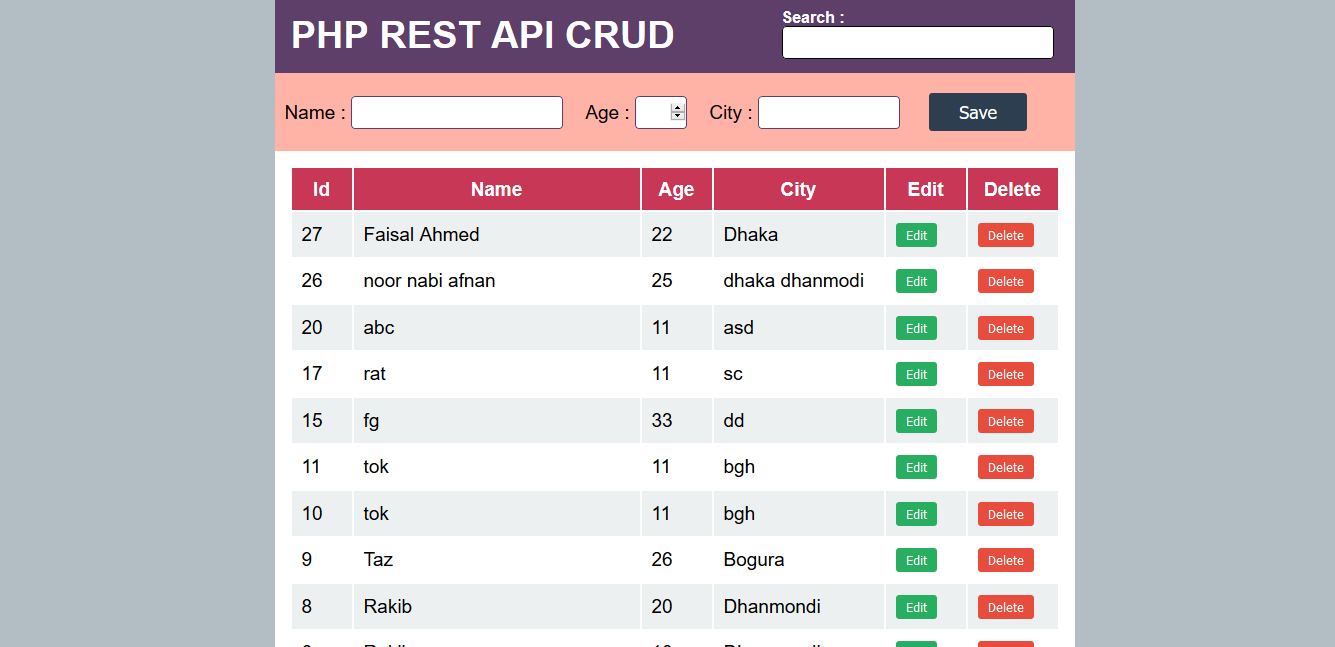Screen dimensions: 1335x647
Task: Click into the Name text field
Action: pyautogui.click(x=457, y=113)
